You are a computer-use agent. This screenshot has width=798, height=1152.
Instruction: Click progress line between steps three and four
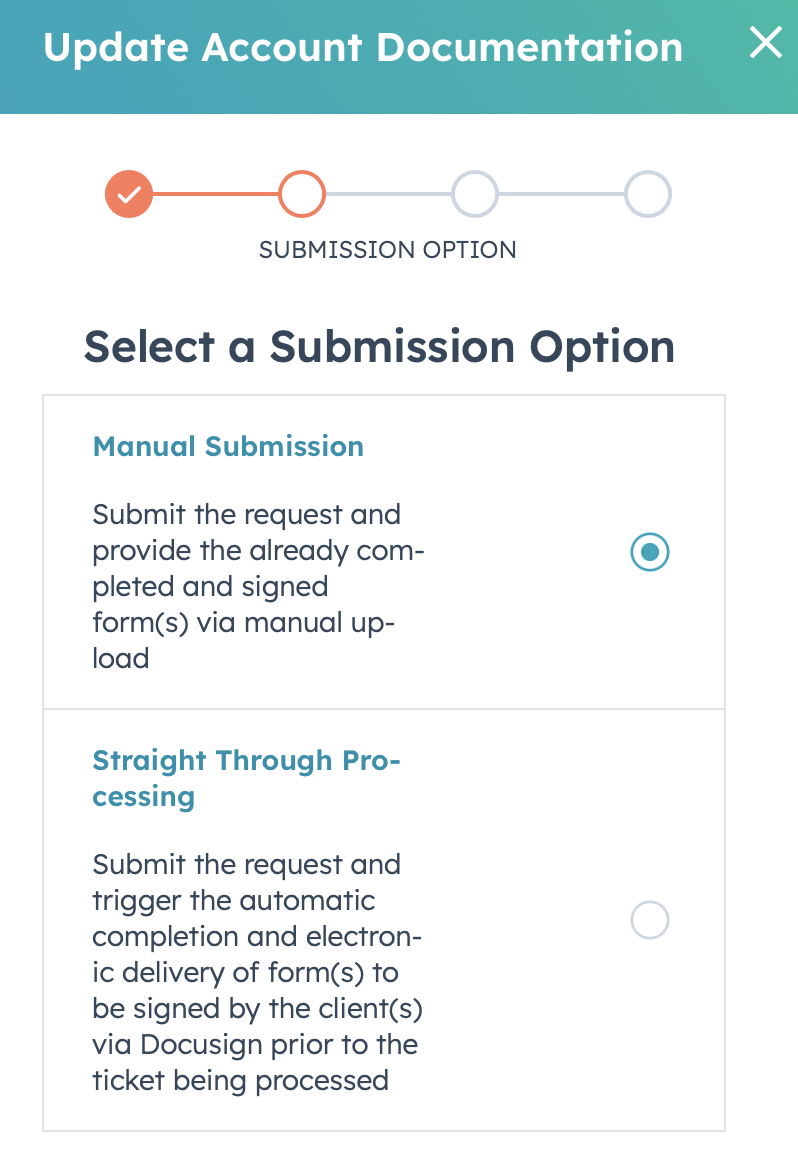pos(561,194)
